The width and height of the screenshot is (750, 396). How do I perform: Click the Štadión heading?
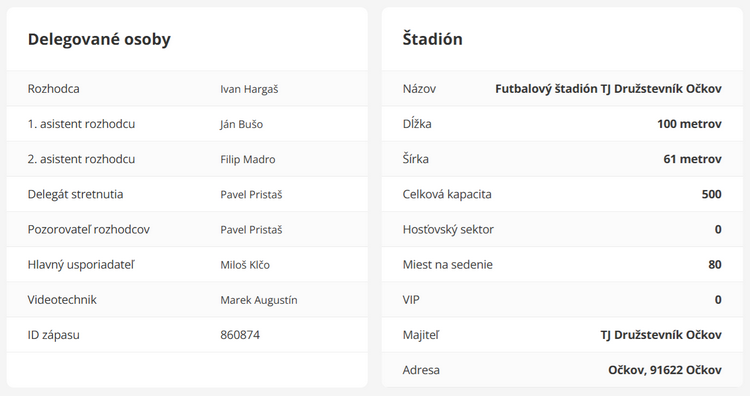tap(432, 39)
